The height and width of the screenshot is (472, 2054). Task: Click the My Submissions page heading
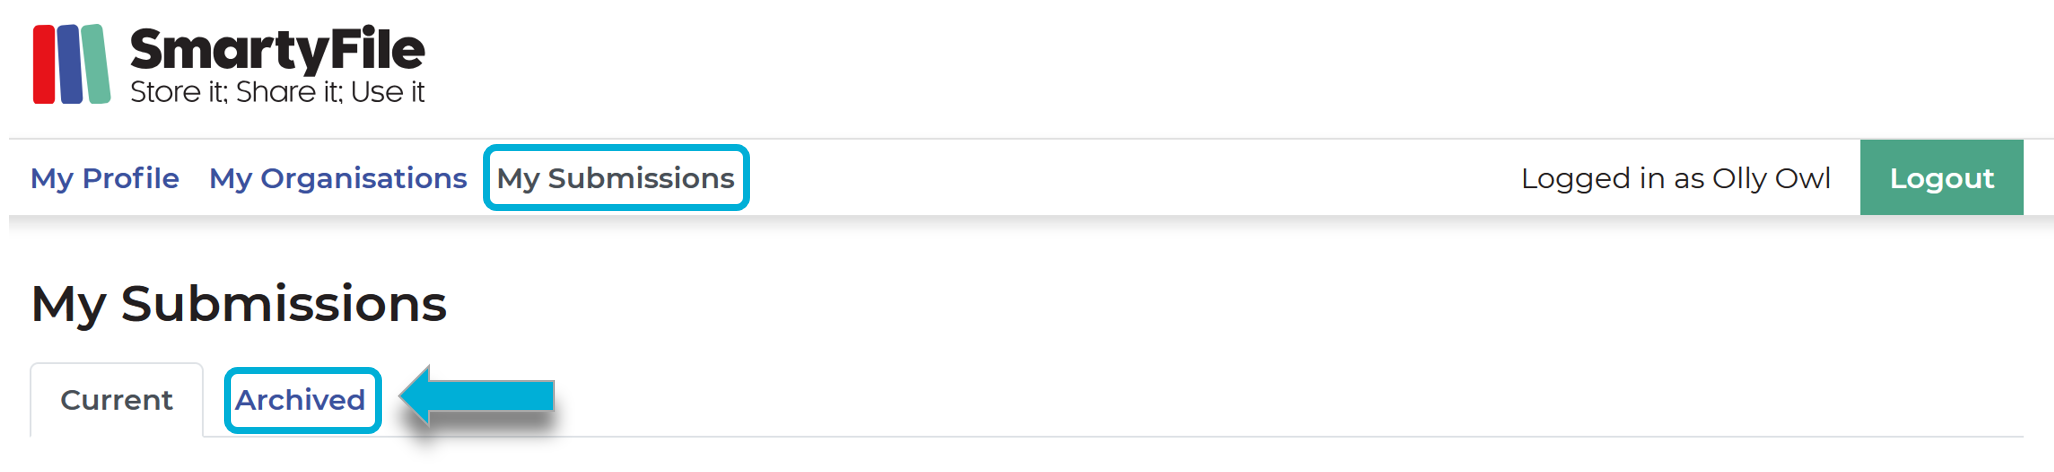click(x=239, y=303)
